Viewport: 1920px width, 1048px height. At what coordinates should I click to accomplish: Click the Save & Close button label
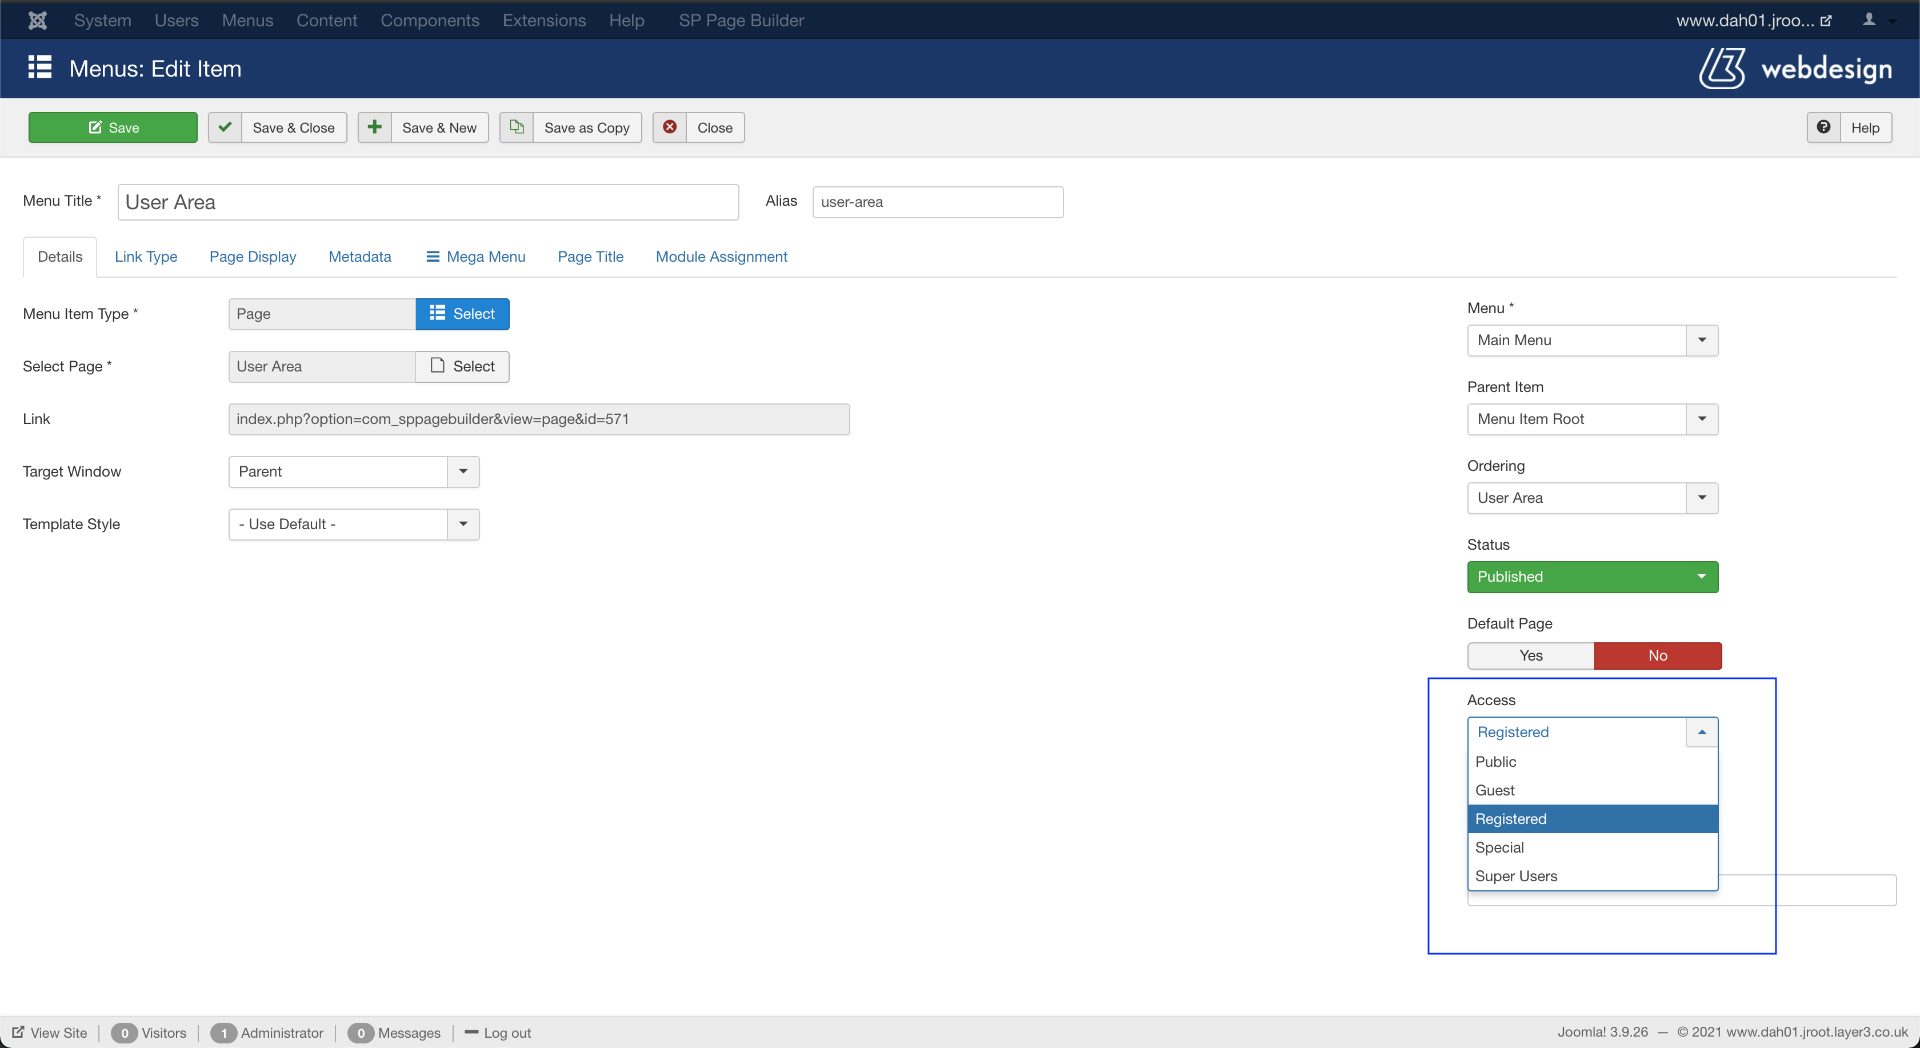(294, 127)
